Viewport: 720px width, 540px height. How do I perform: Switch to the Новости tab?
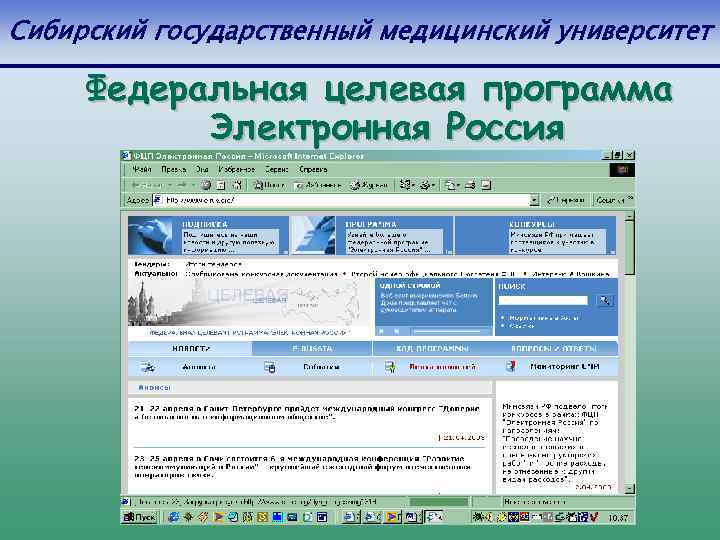190,349
